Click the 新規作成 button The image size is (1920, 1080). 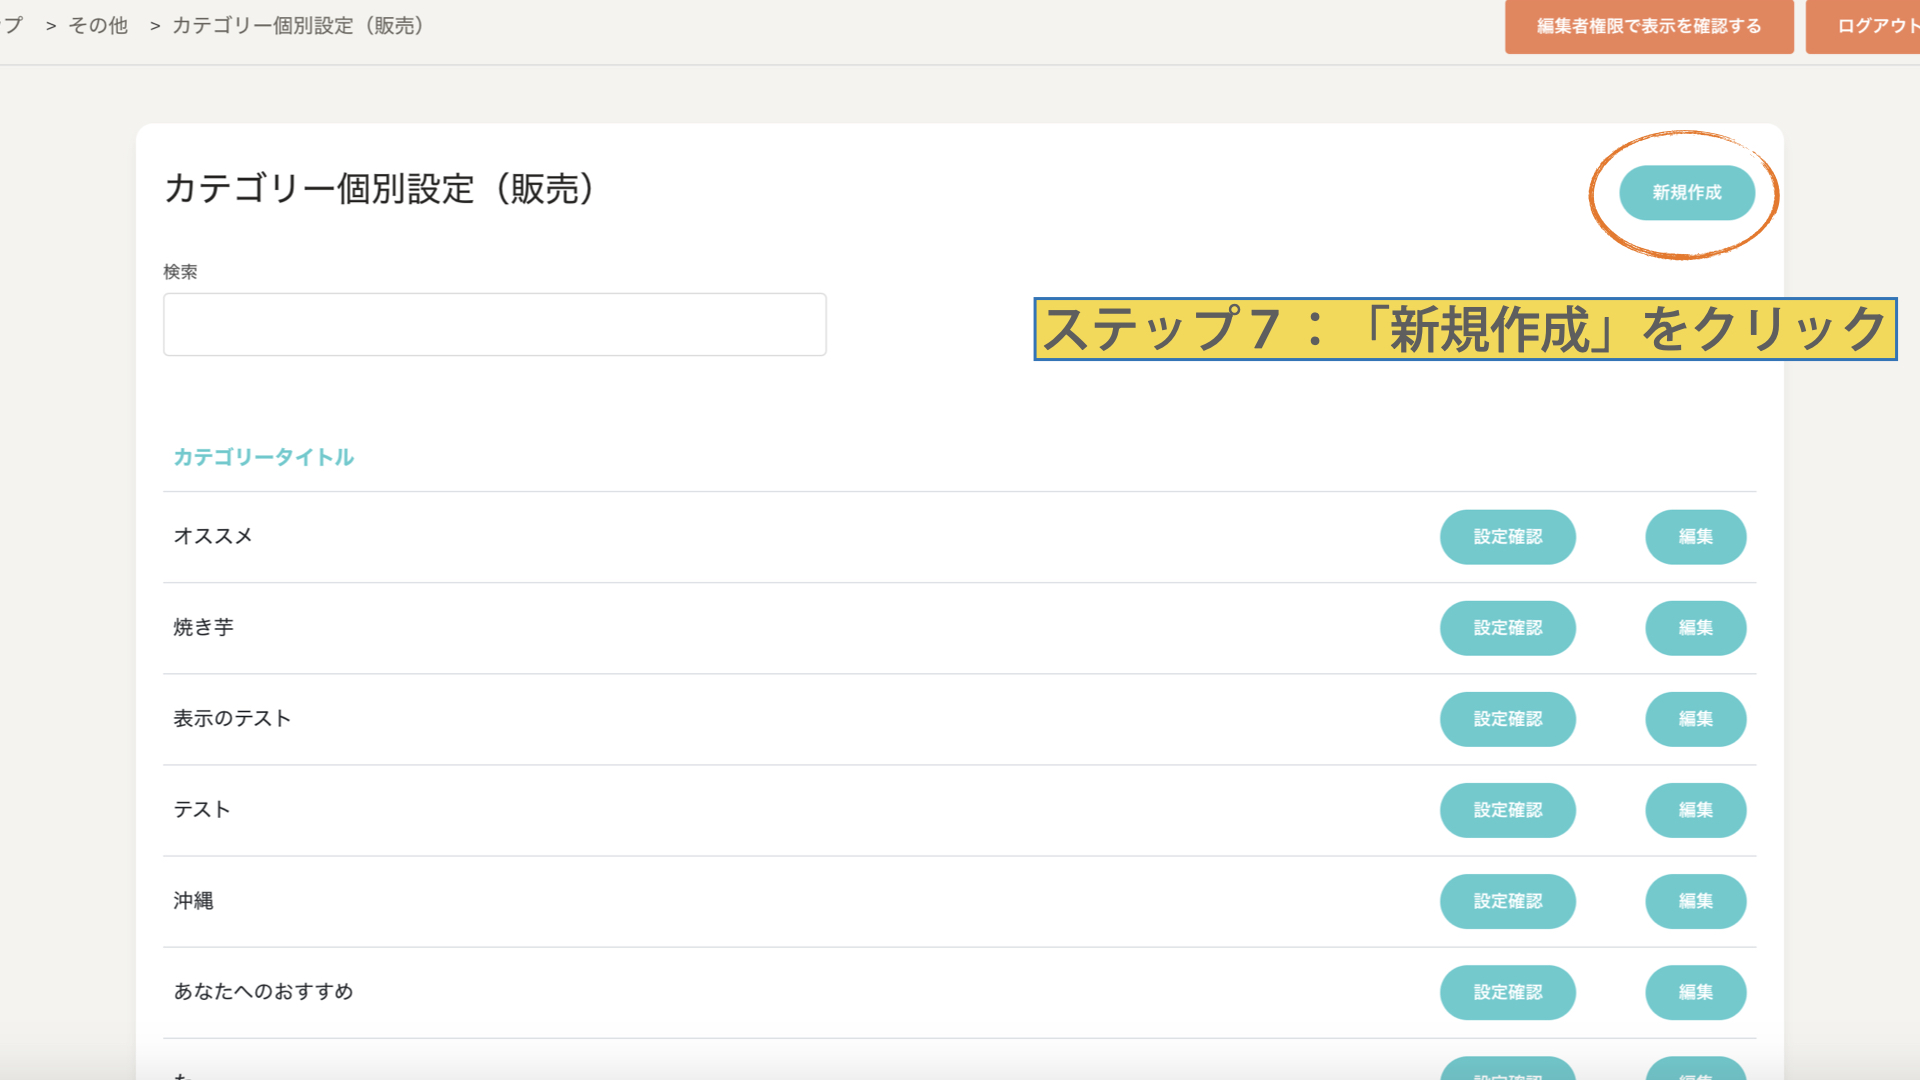point(1686,193)
